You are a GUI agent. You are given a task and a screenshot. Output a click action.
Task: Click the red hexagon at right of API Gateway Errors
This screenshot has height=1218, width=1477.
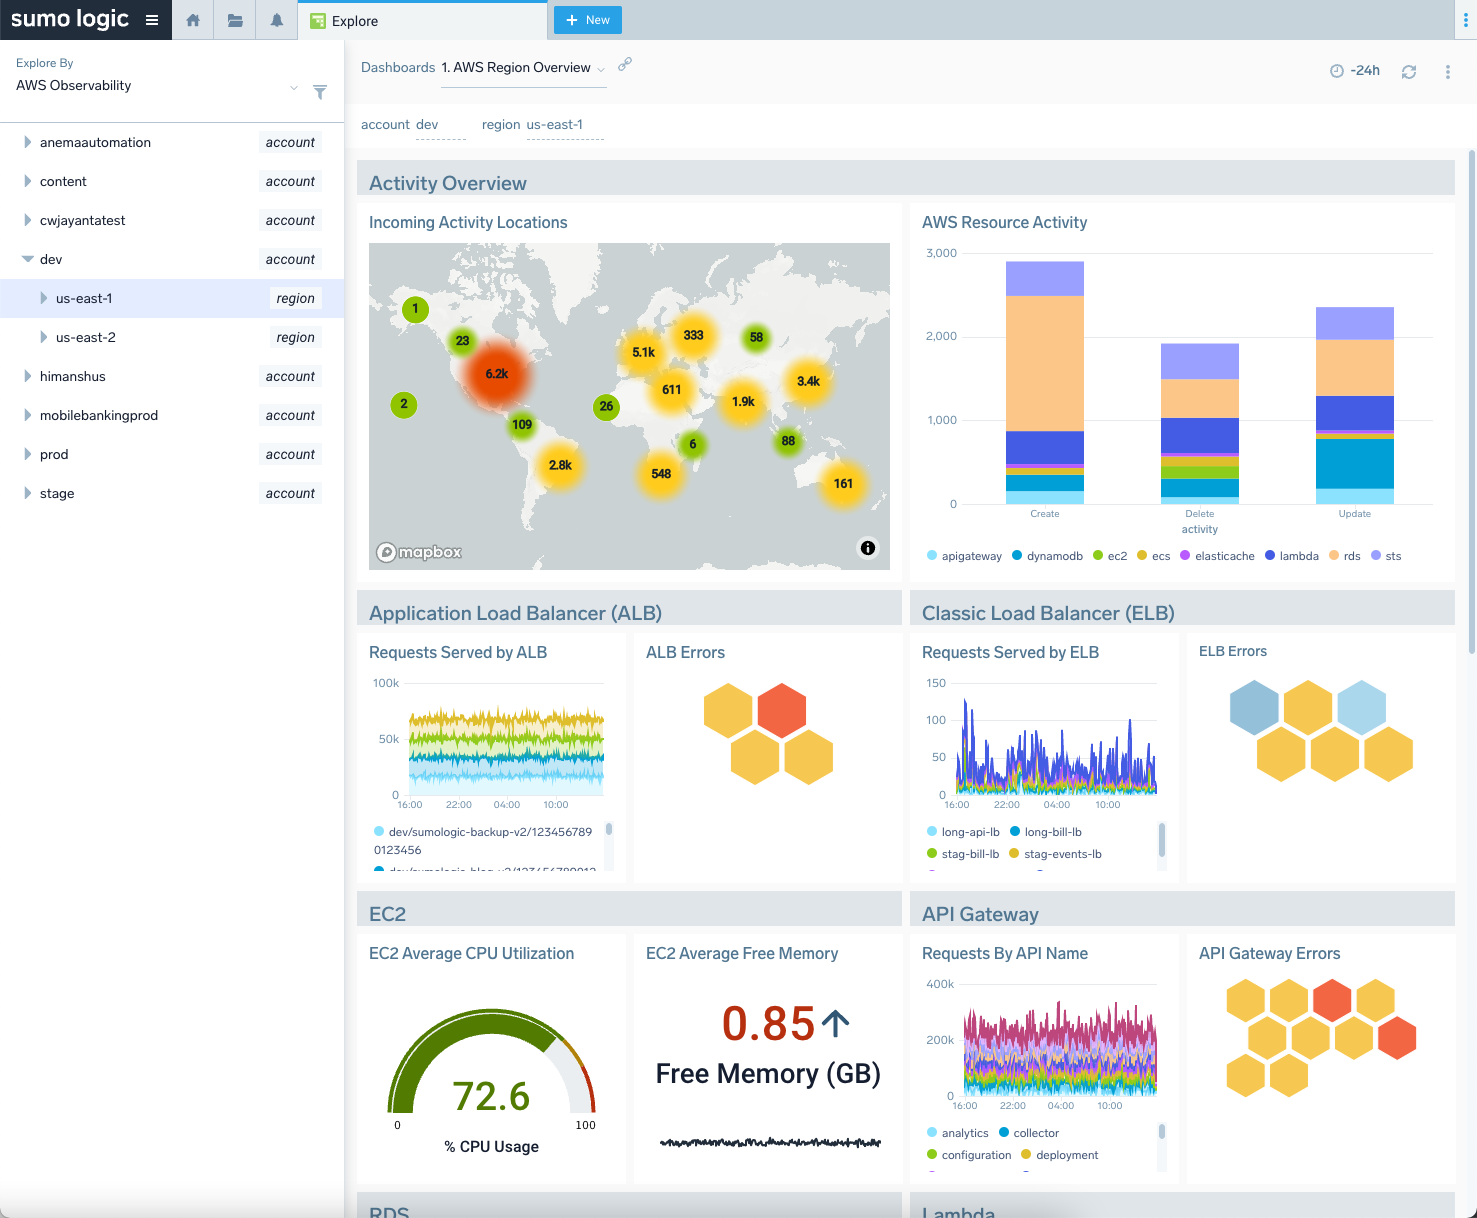point(1397,1038)
